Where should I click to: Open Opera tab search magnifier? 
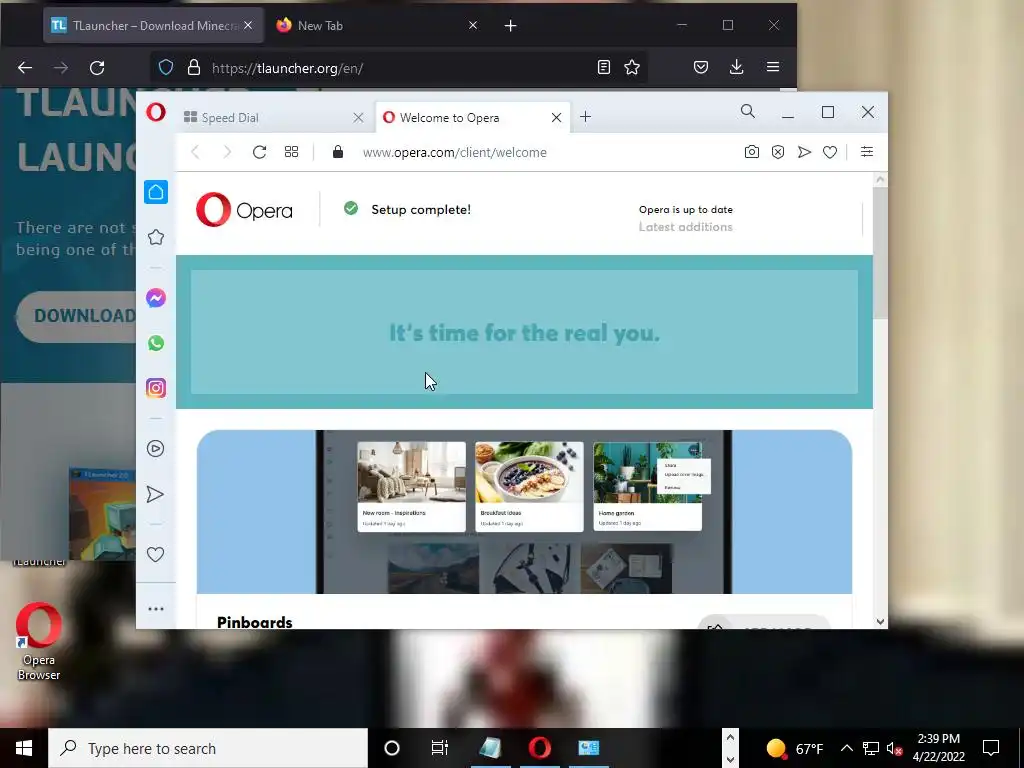(748, 112)
